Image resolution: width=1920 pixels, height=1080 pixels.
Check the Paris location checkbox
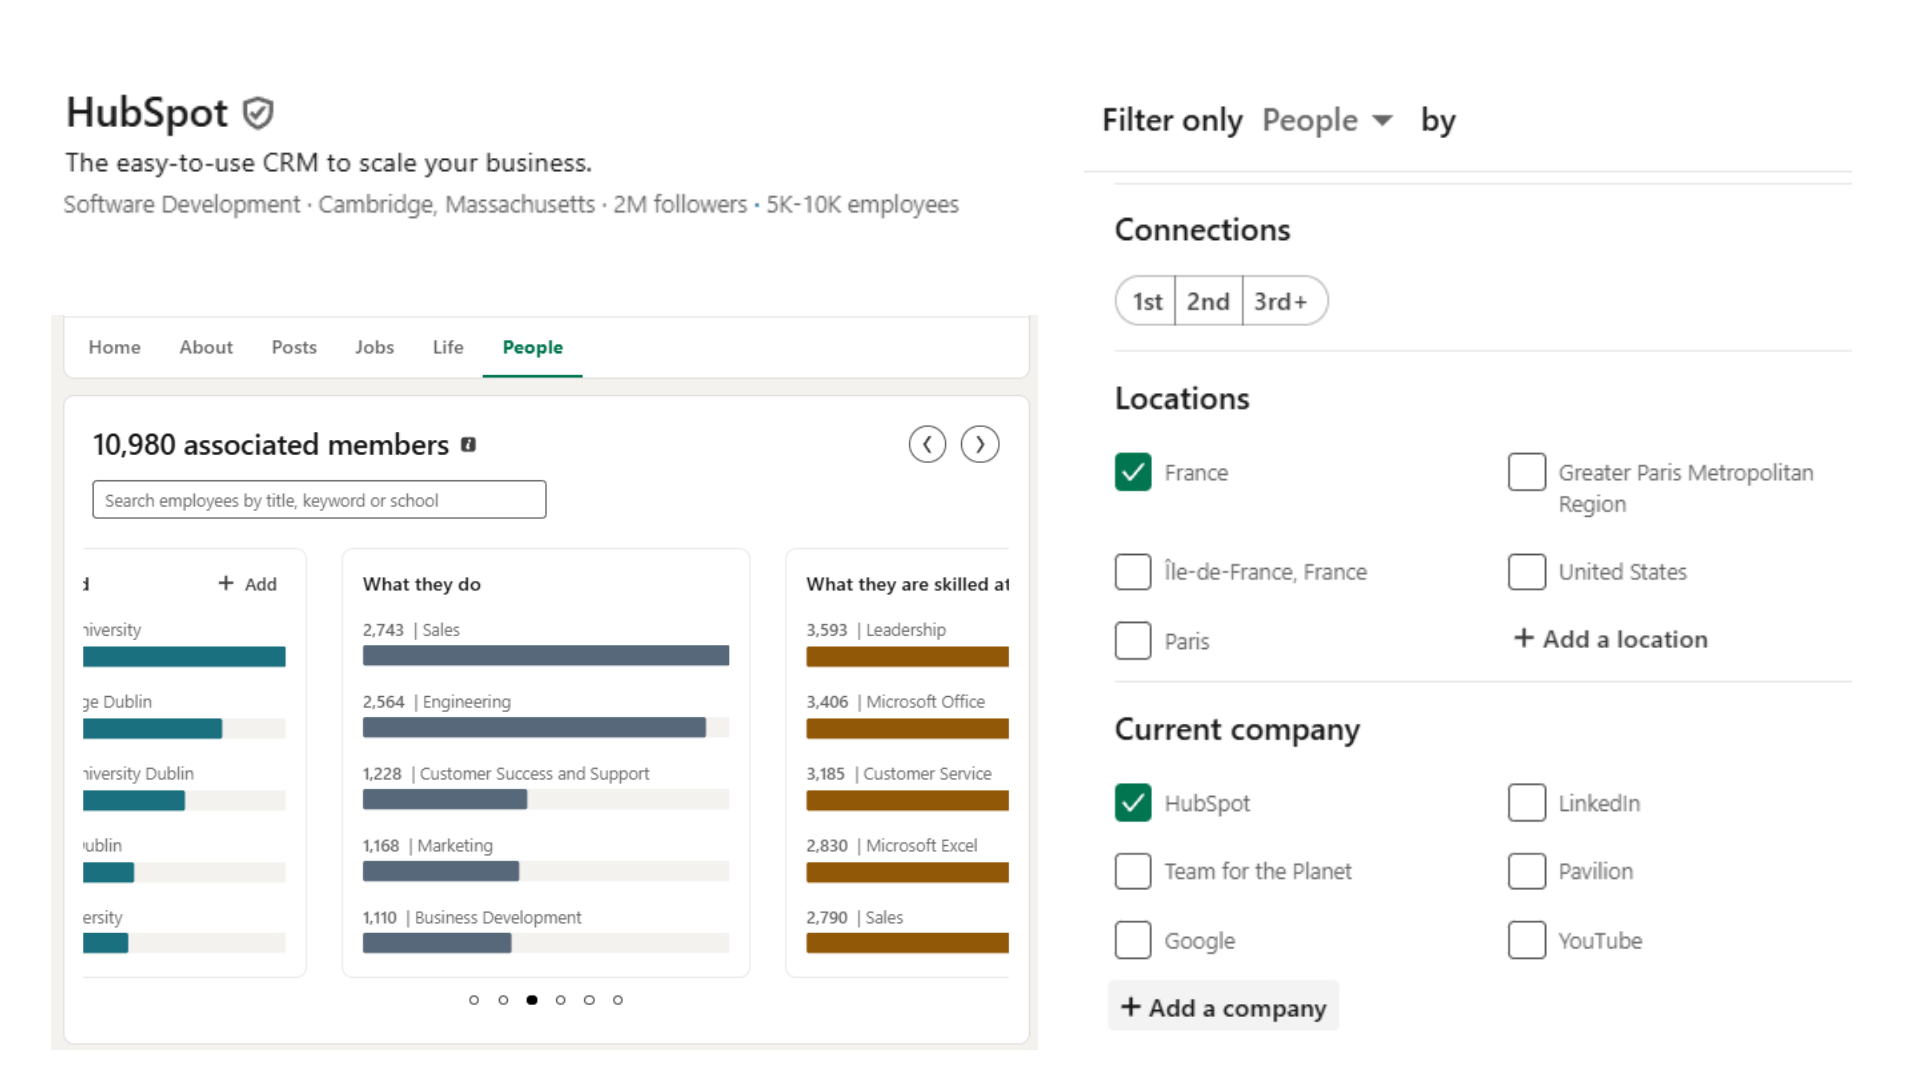[x=1133, y=641]
